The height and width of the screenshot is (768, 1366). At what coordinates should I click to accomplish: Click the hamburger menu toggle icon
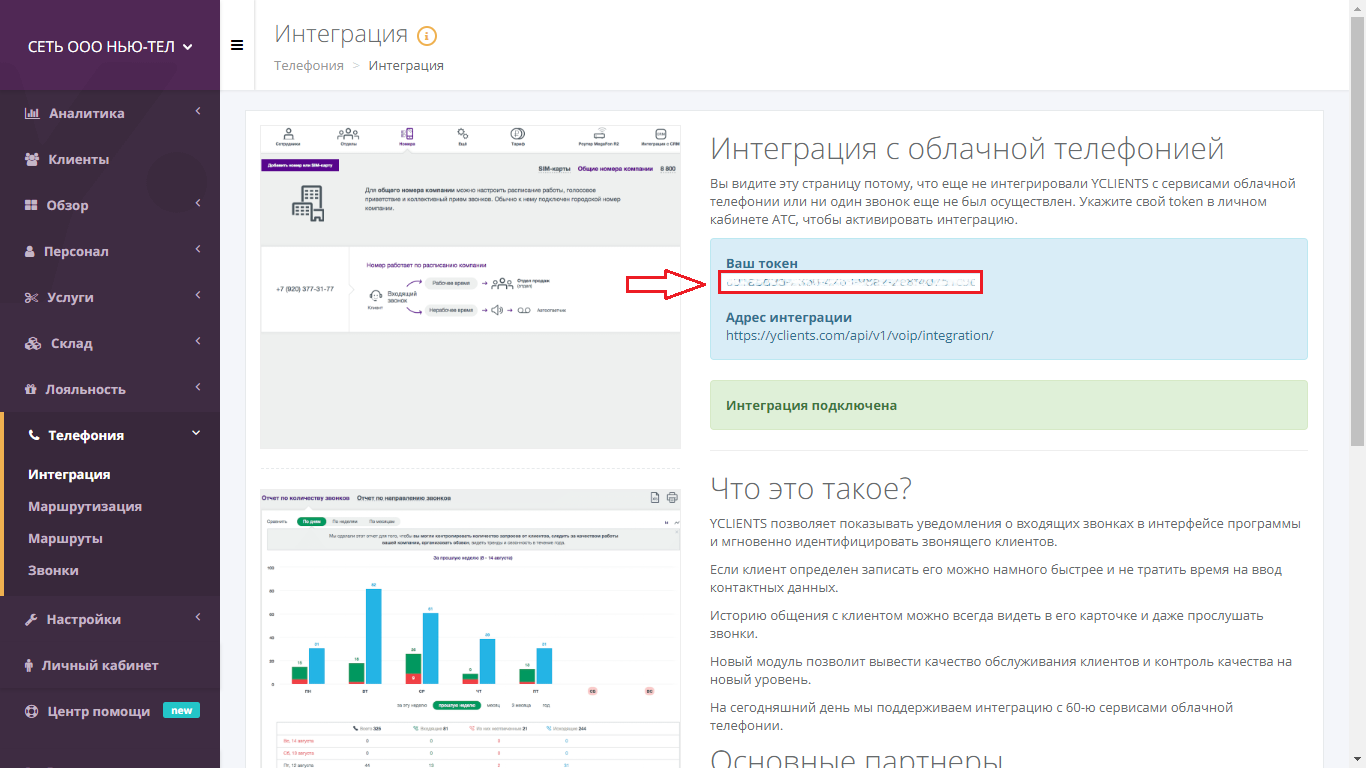[x=237, y=45]
